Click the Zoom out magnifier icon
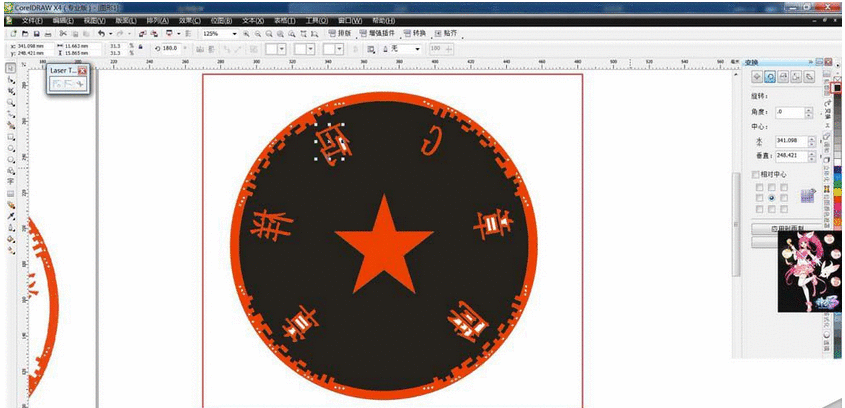This screenshot has height=408, width=845. (258, 33)
